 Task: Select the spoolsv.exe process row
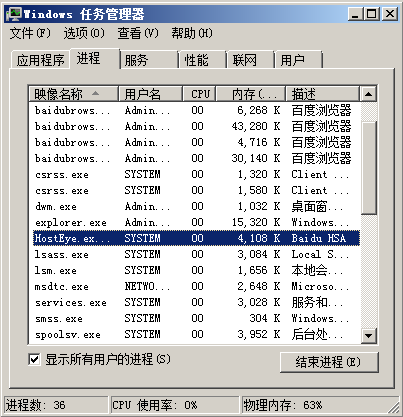tap(197, 334)
